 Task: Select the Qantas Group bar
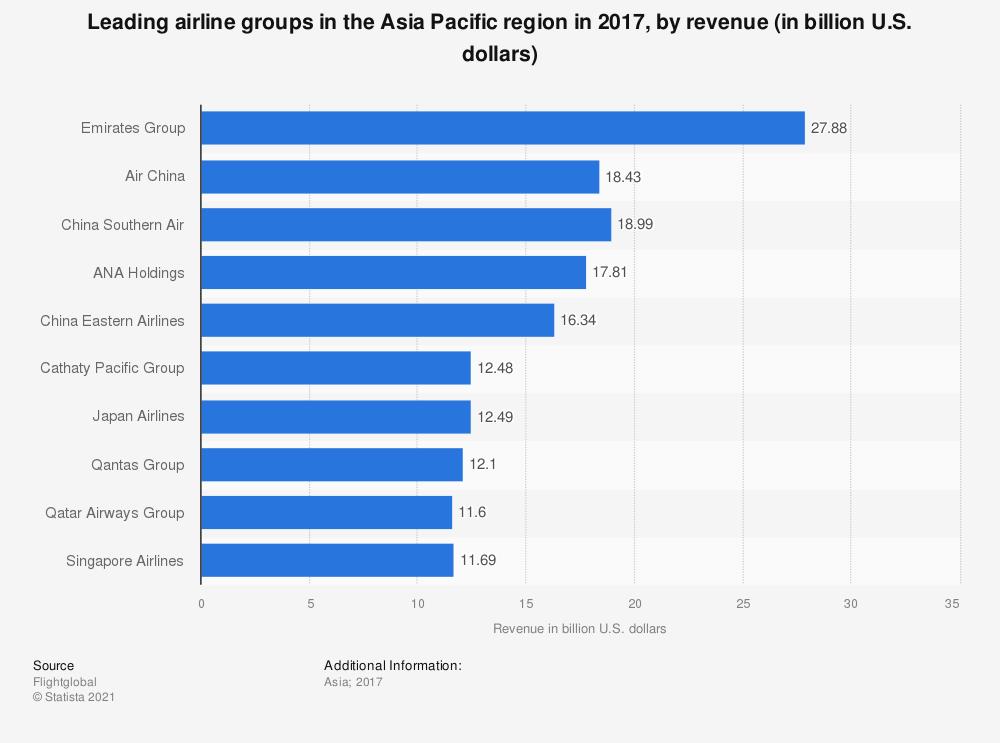[x=331, y=464]
